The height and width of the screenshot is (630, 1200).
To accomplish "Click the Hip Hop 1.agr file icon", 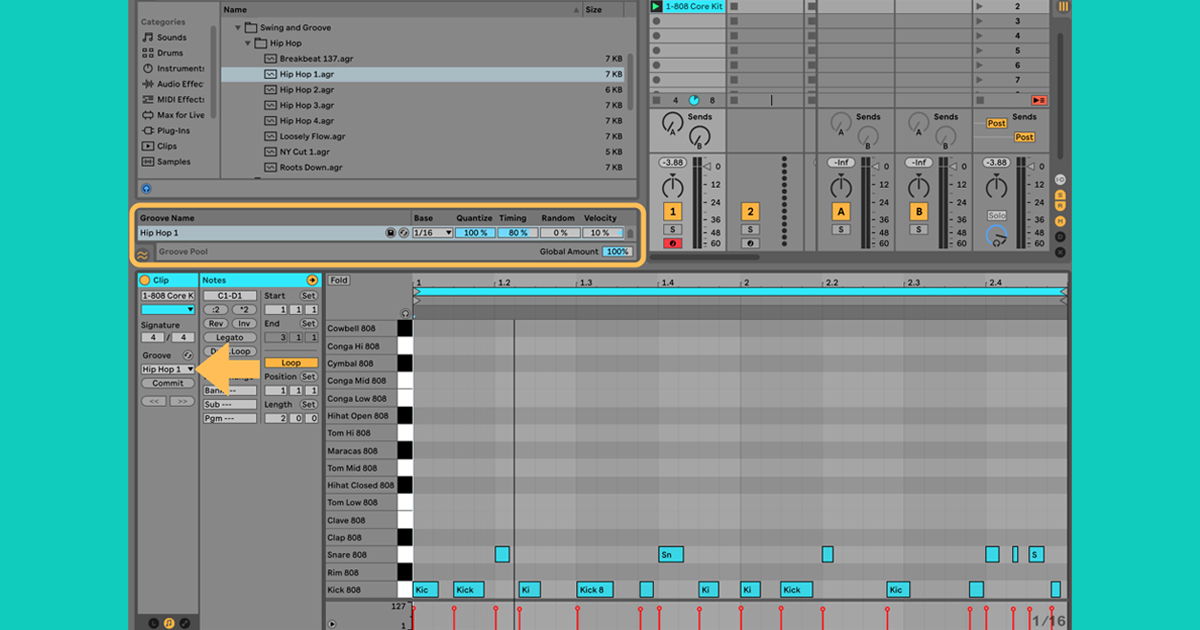I will 270,74.
